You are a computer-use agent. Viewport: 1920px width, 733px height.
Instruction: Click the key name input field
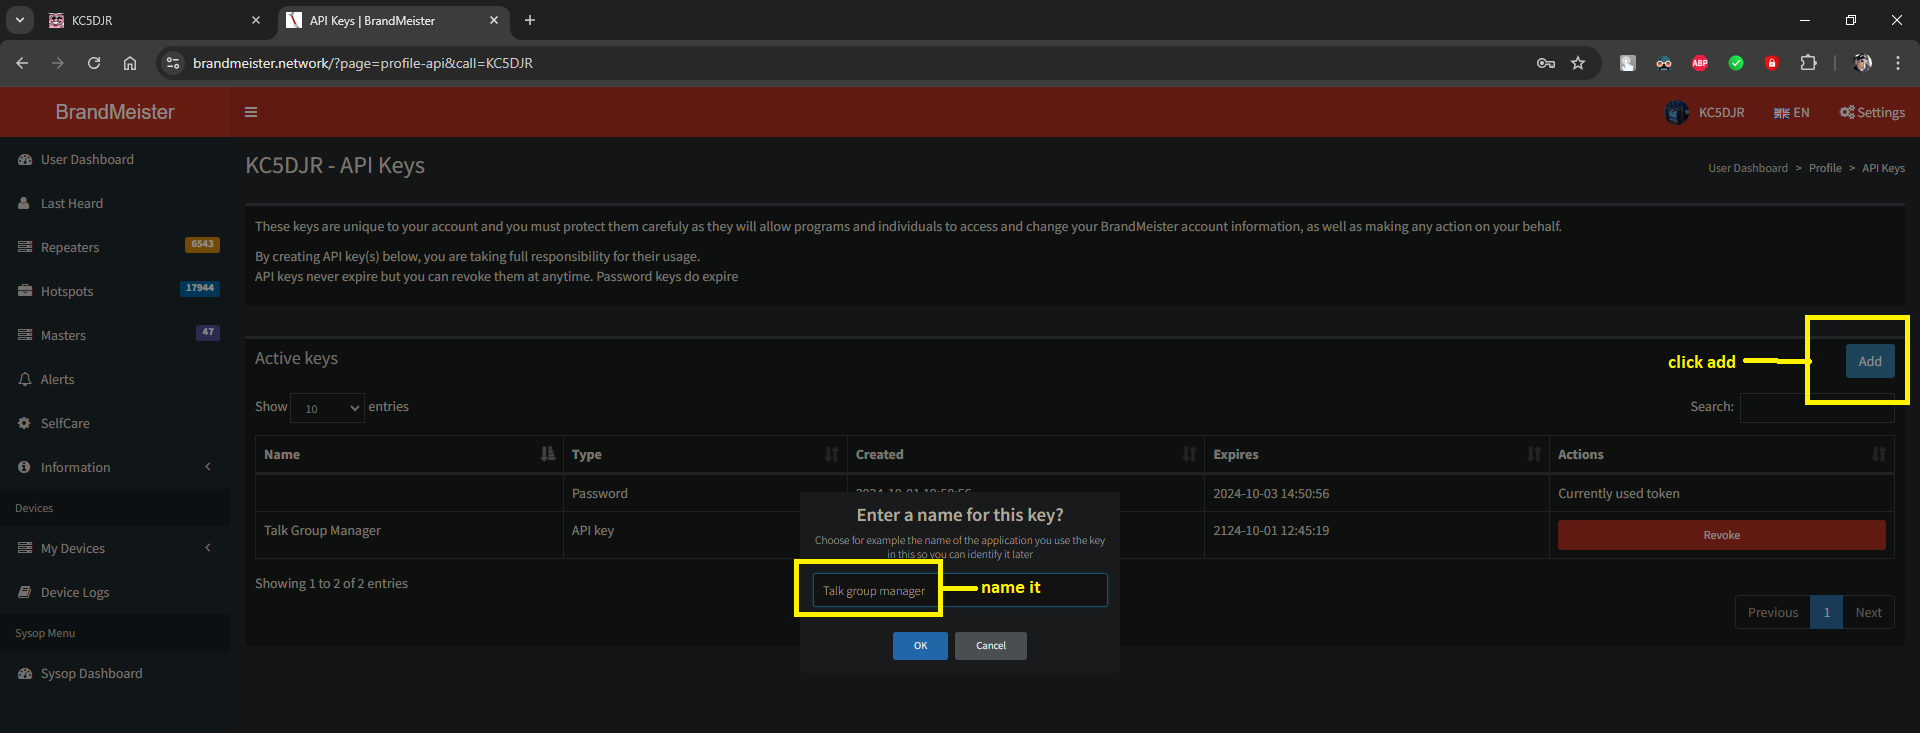coord(960,590)
